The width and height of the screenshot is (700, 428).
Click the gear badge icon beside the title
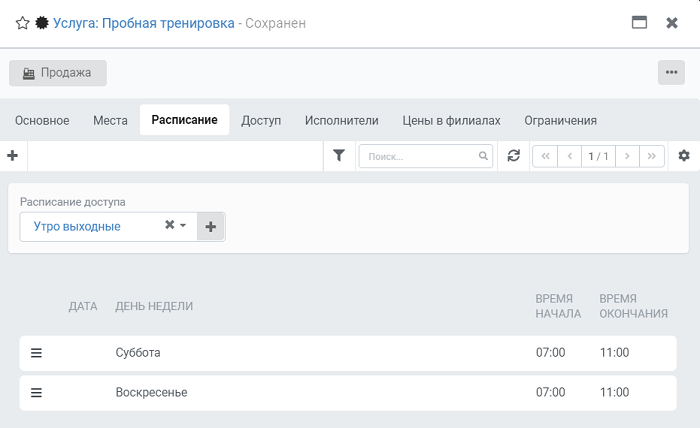[42, 23]
